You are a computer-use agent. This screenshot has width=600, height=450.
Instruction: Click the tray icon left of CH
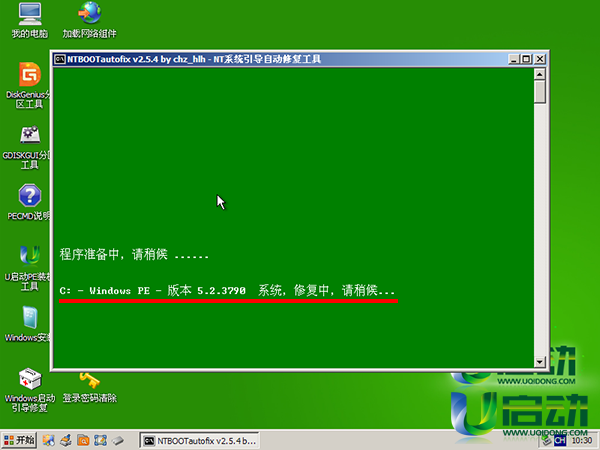pos(546,440)
